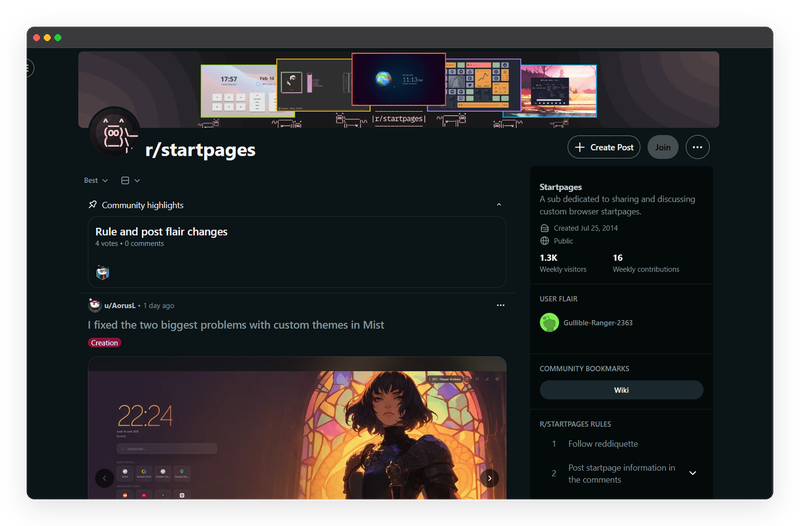
Task: Change the post view layout dropdown
Action: click(x=131, y=181)
